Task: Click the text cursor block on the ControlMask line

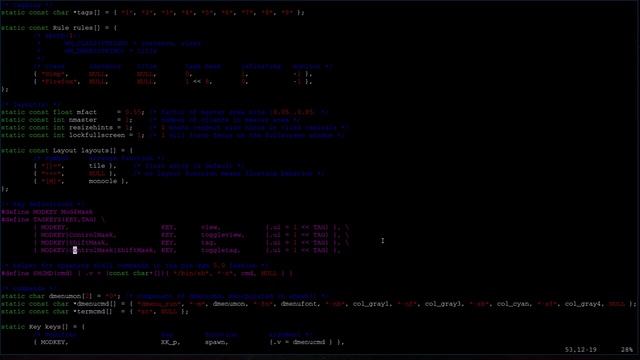Action: point(75,250)
